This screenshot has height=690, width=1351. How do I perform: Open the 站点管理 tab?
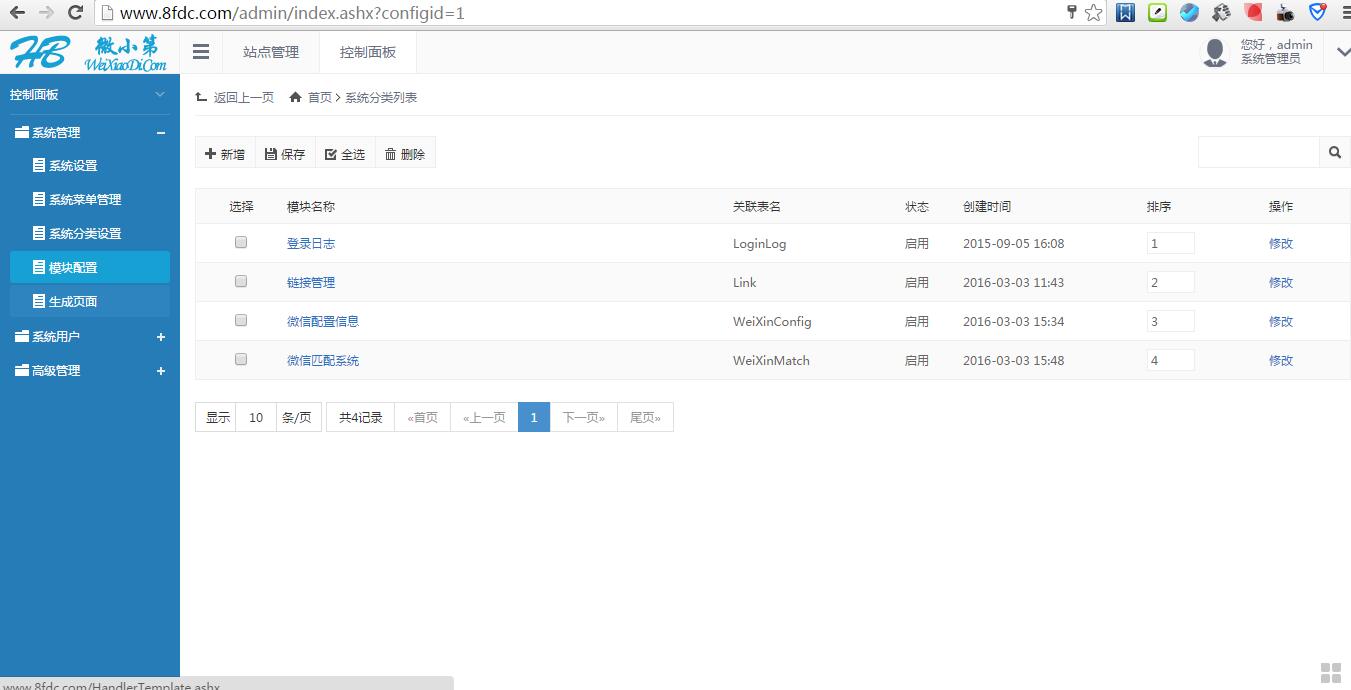pos(271,52)
